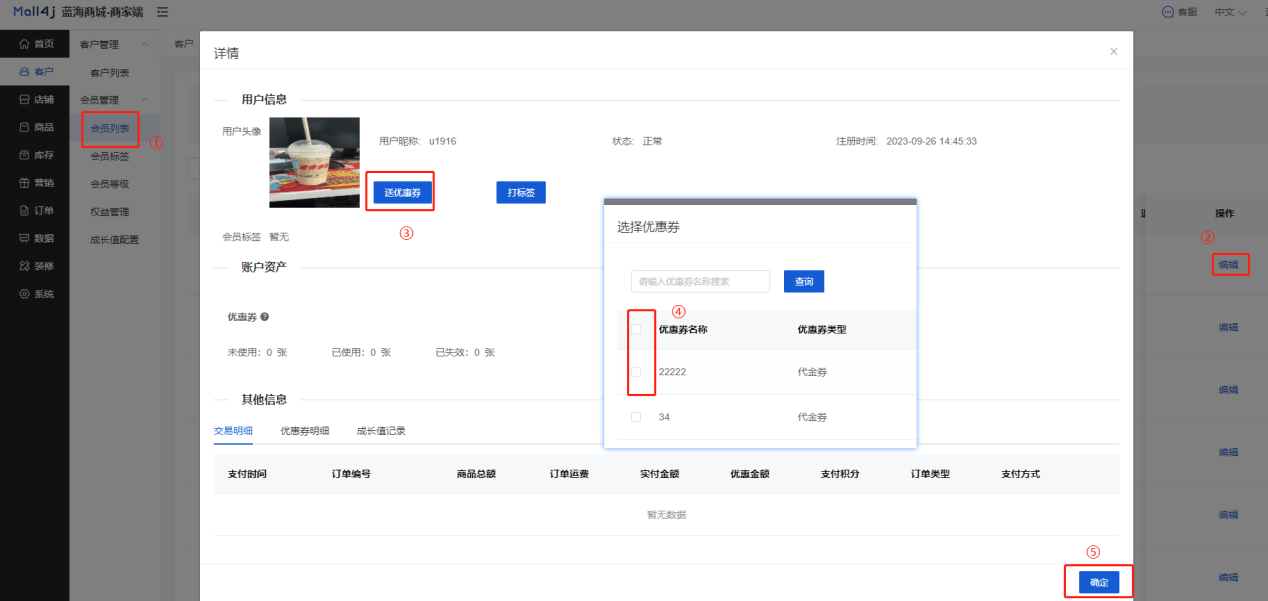Click the last visible 编辑 link at bottom

tap(1228, 577)
